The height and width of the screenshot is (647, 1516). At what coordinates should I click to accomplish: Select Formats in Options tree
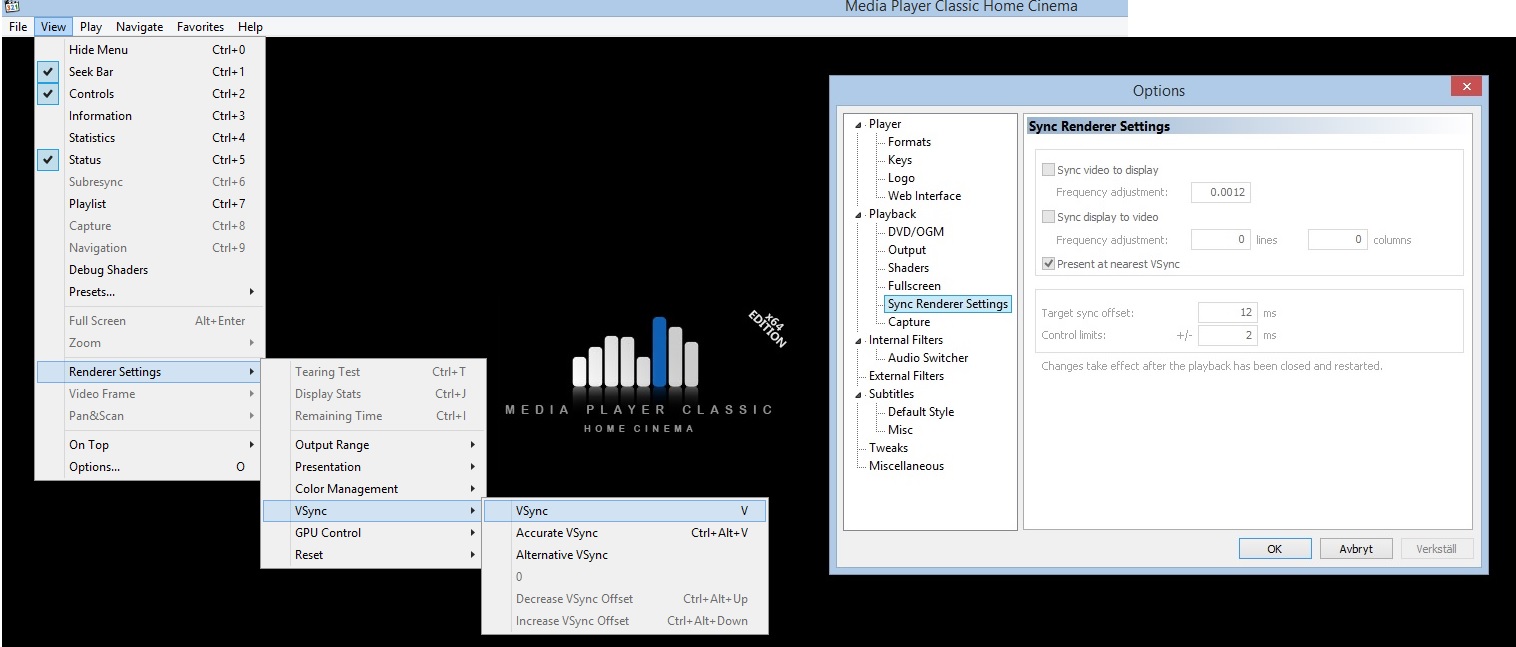(x=909, y=142)
